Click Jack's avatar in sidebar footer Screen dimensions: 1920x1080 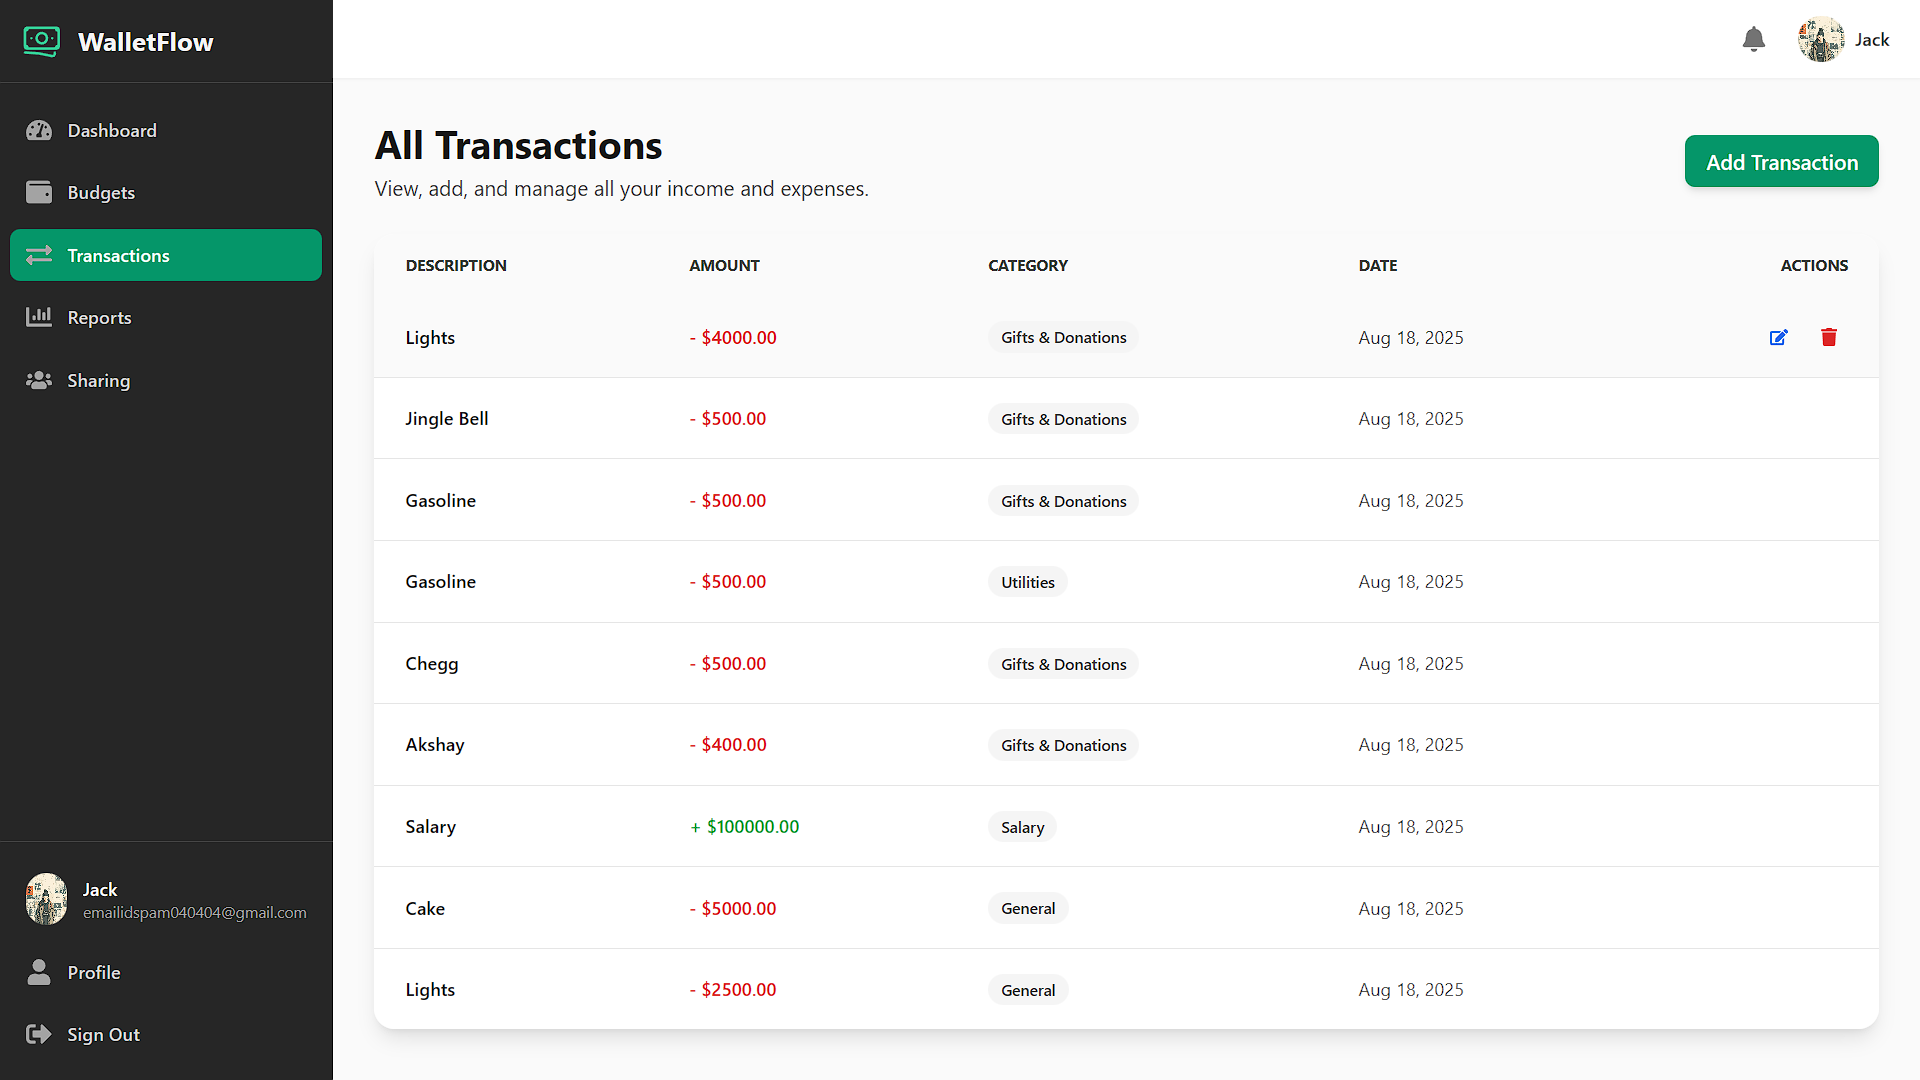click(47, 899)
